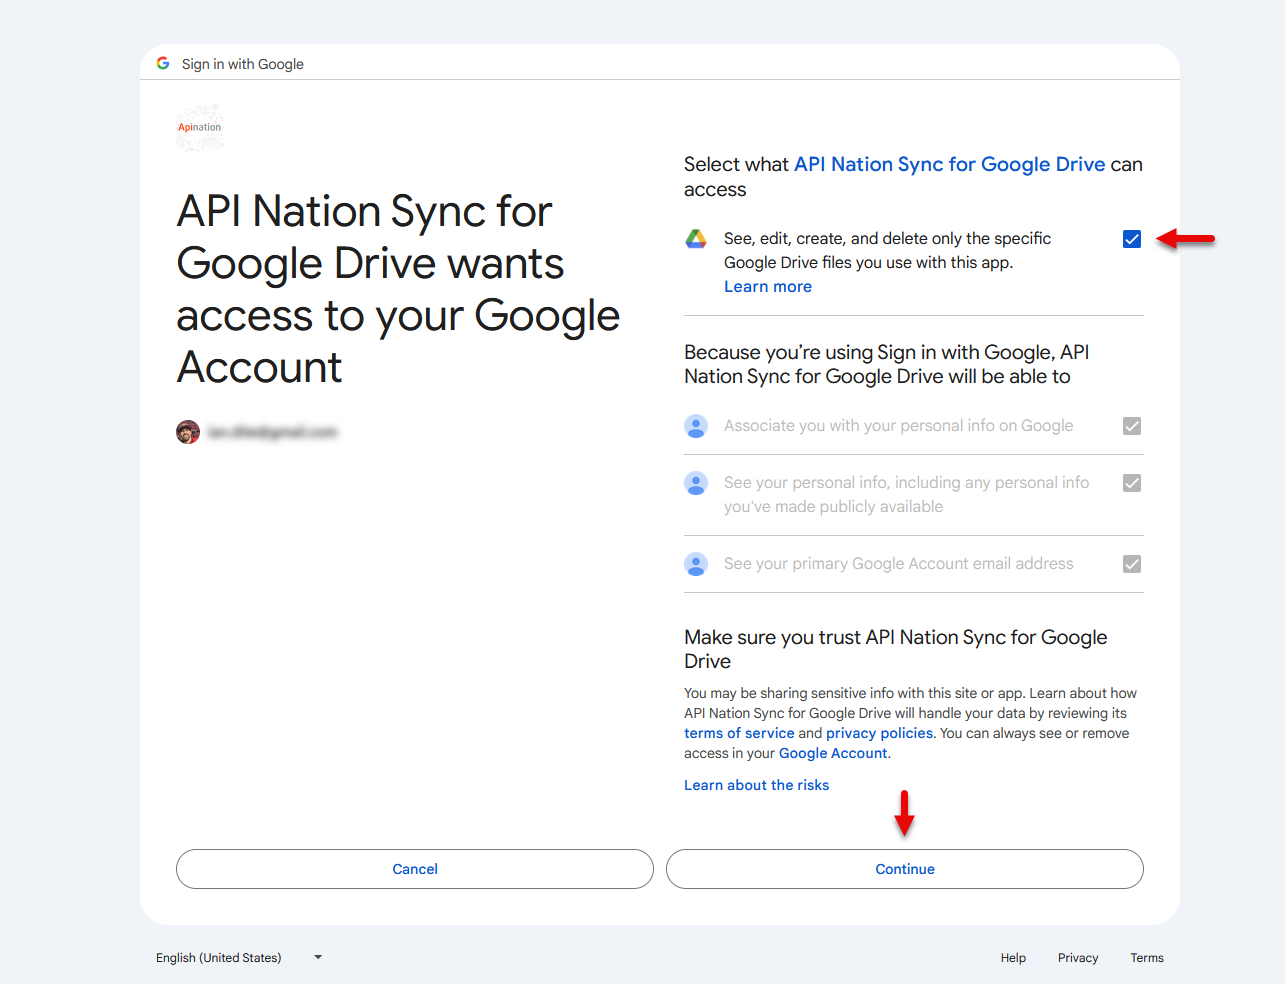Open the Learn more link

coord(768,287)
